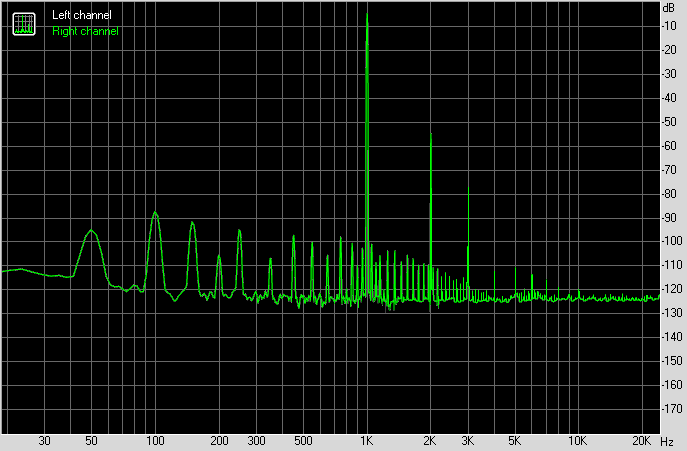Click the "500" frequency axis label
Viewport: 687px width, 451px height.
pyautogui.click(x=303, y=441)
